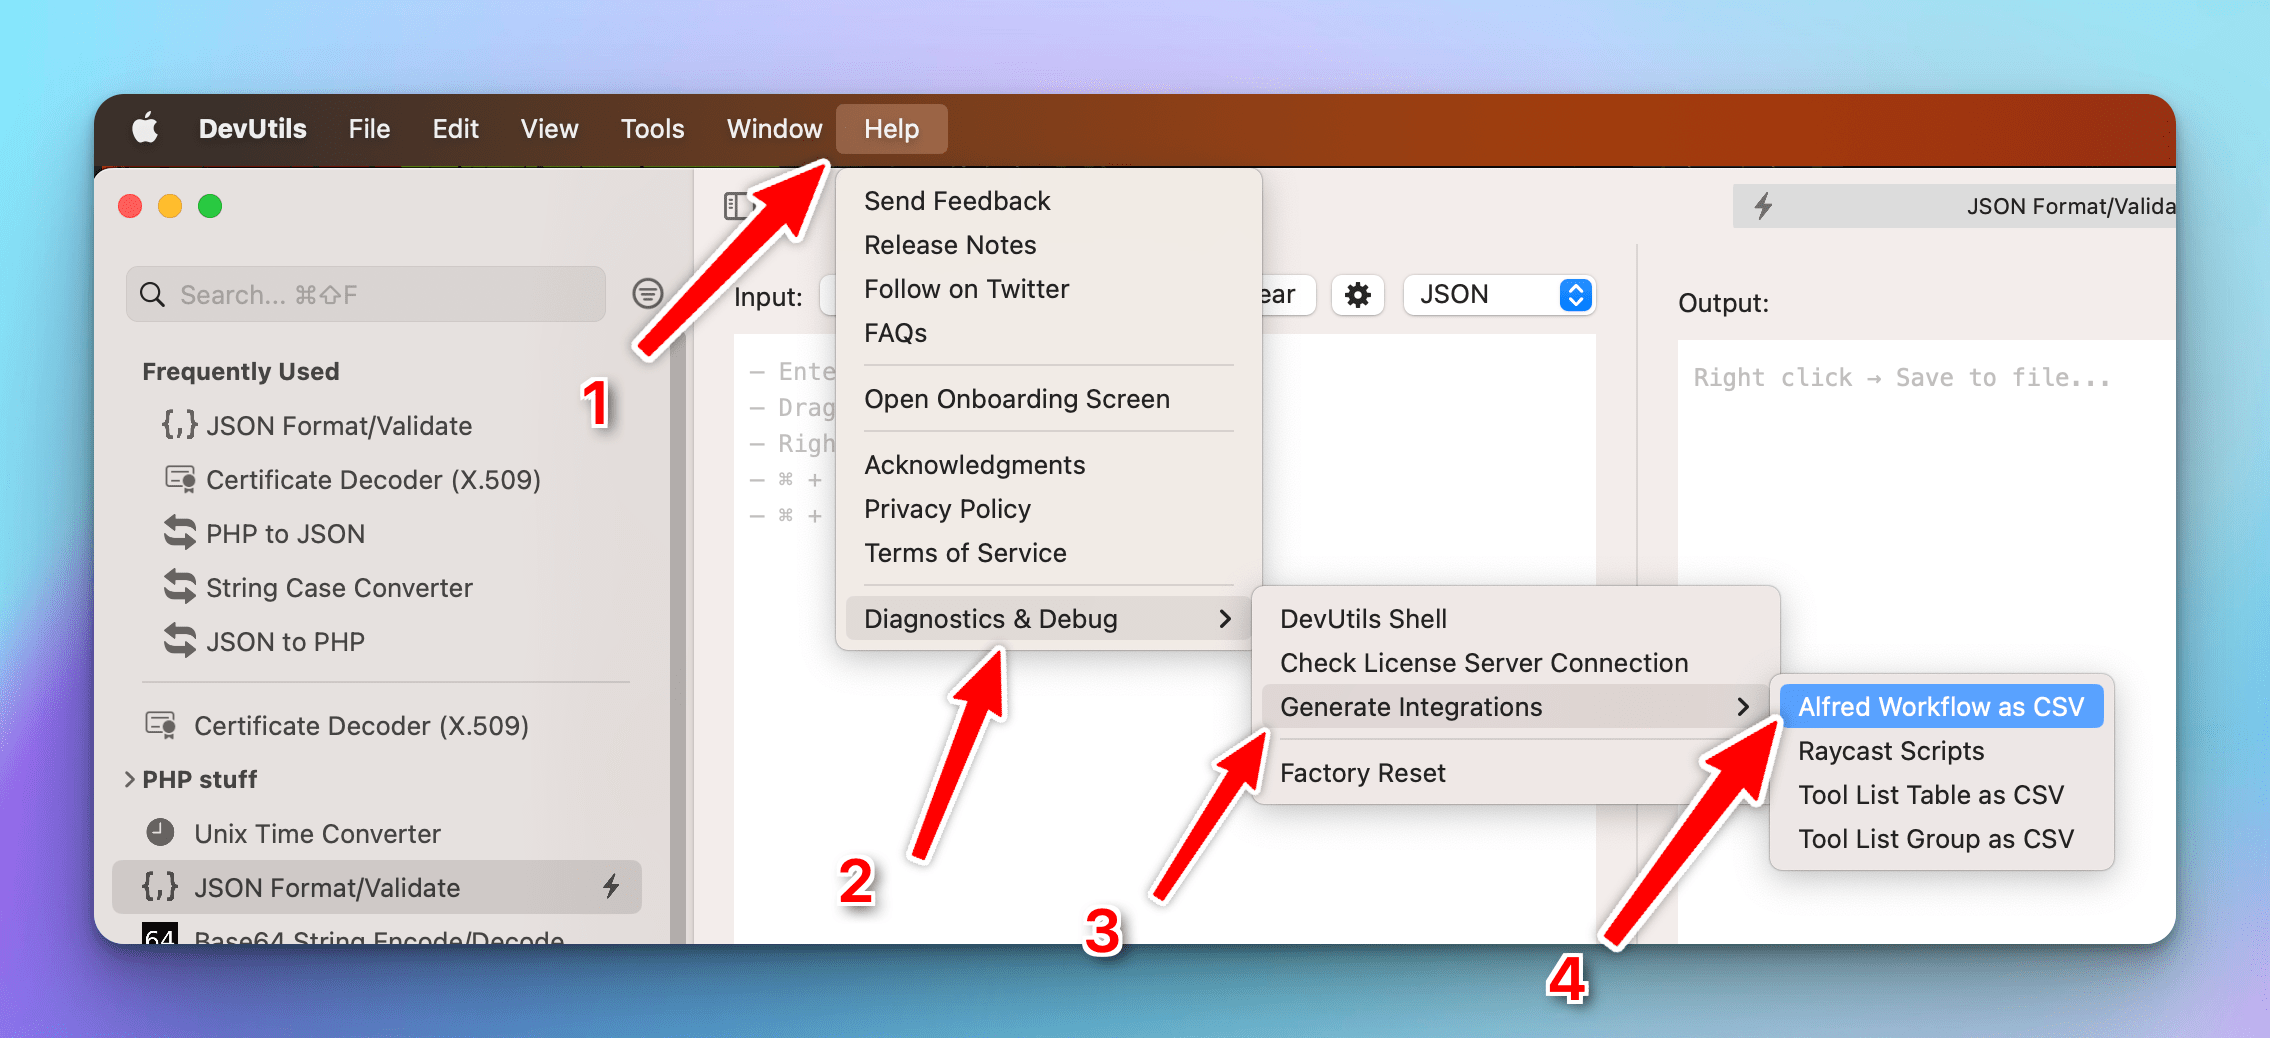2270x1038 pixels.
Task: Toggle the sidebar panel icon
Action: click(736, 206)
